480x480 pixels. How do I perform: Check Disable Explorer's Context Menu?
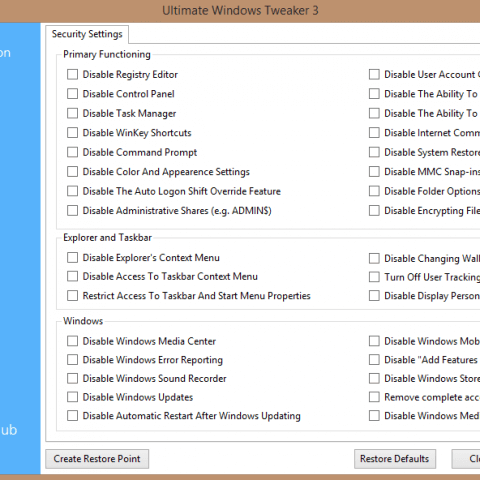pos(72,258)
